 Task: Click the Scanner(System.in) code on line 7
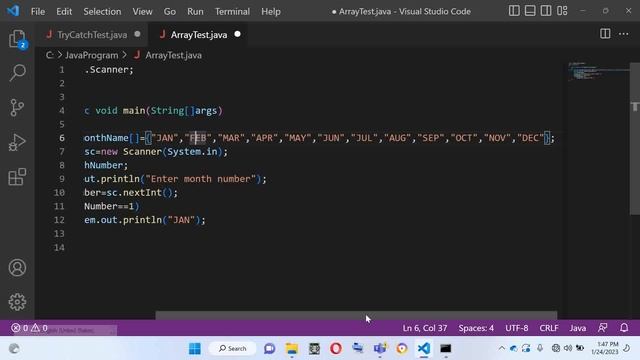click(x=173, y=152)
